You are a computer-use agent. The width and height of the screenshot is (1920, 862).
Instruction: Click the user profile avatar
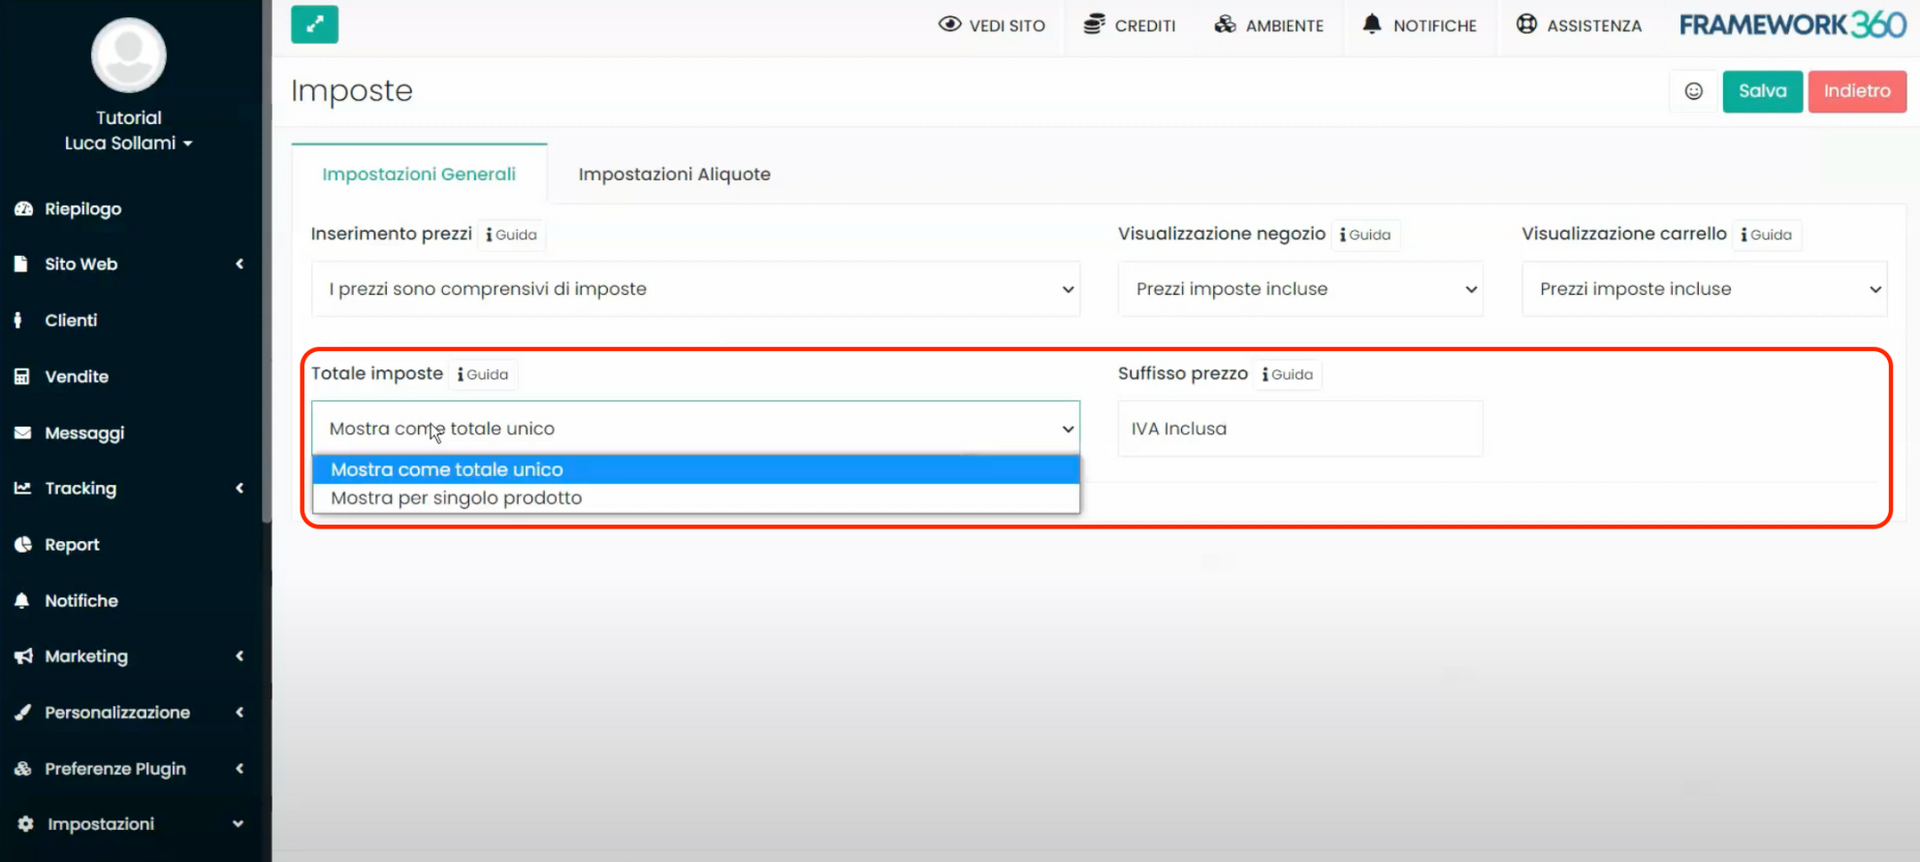click(128, 55)
